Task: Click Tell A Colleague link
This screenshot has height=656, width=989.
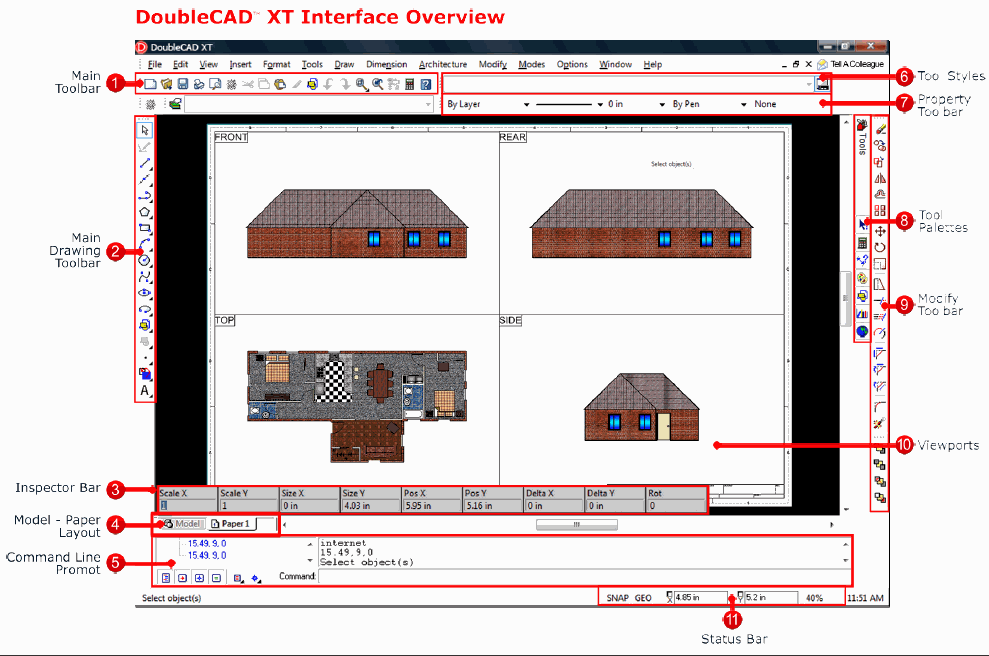Action: coord(851,64)
